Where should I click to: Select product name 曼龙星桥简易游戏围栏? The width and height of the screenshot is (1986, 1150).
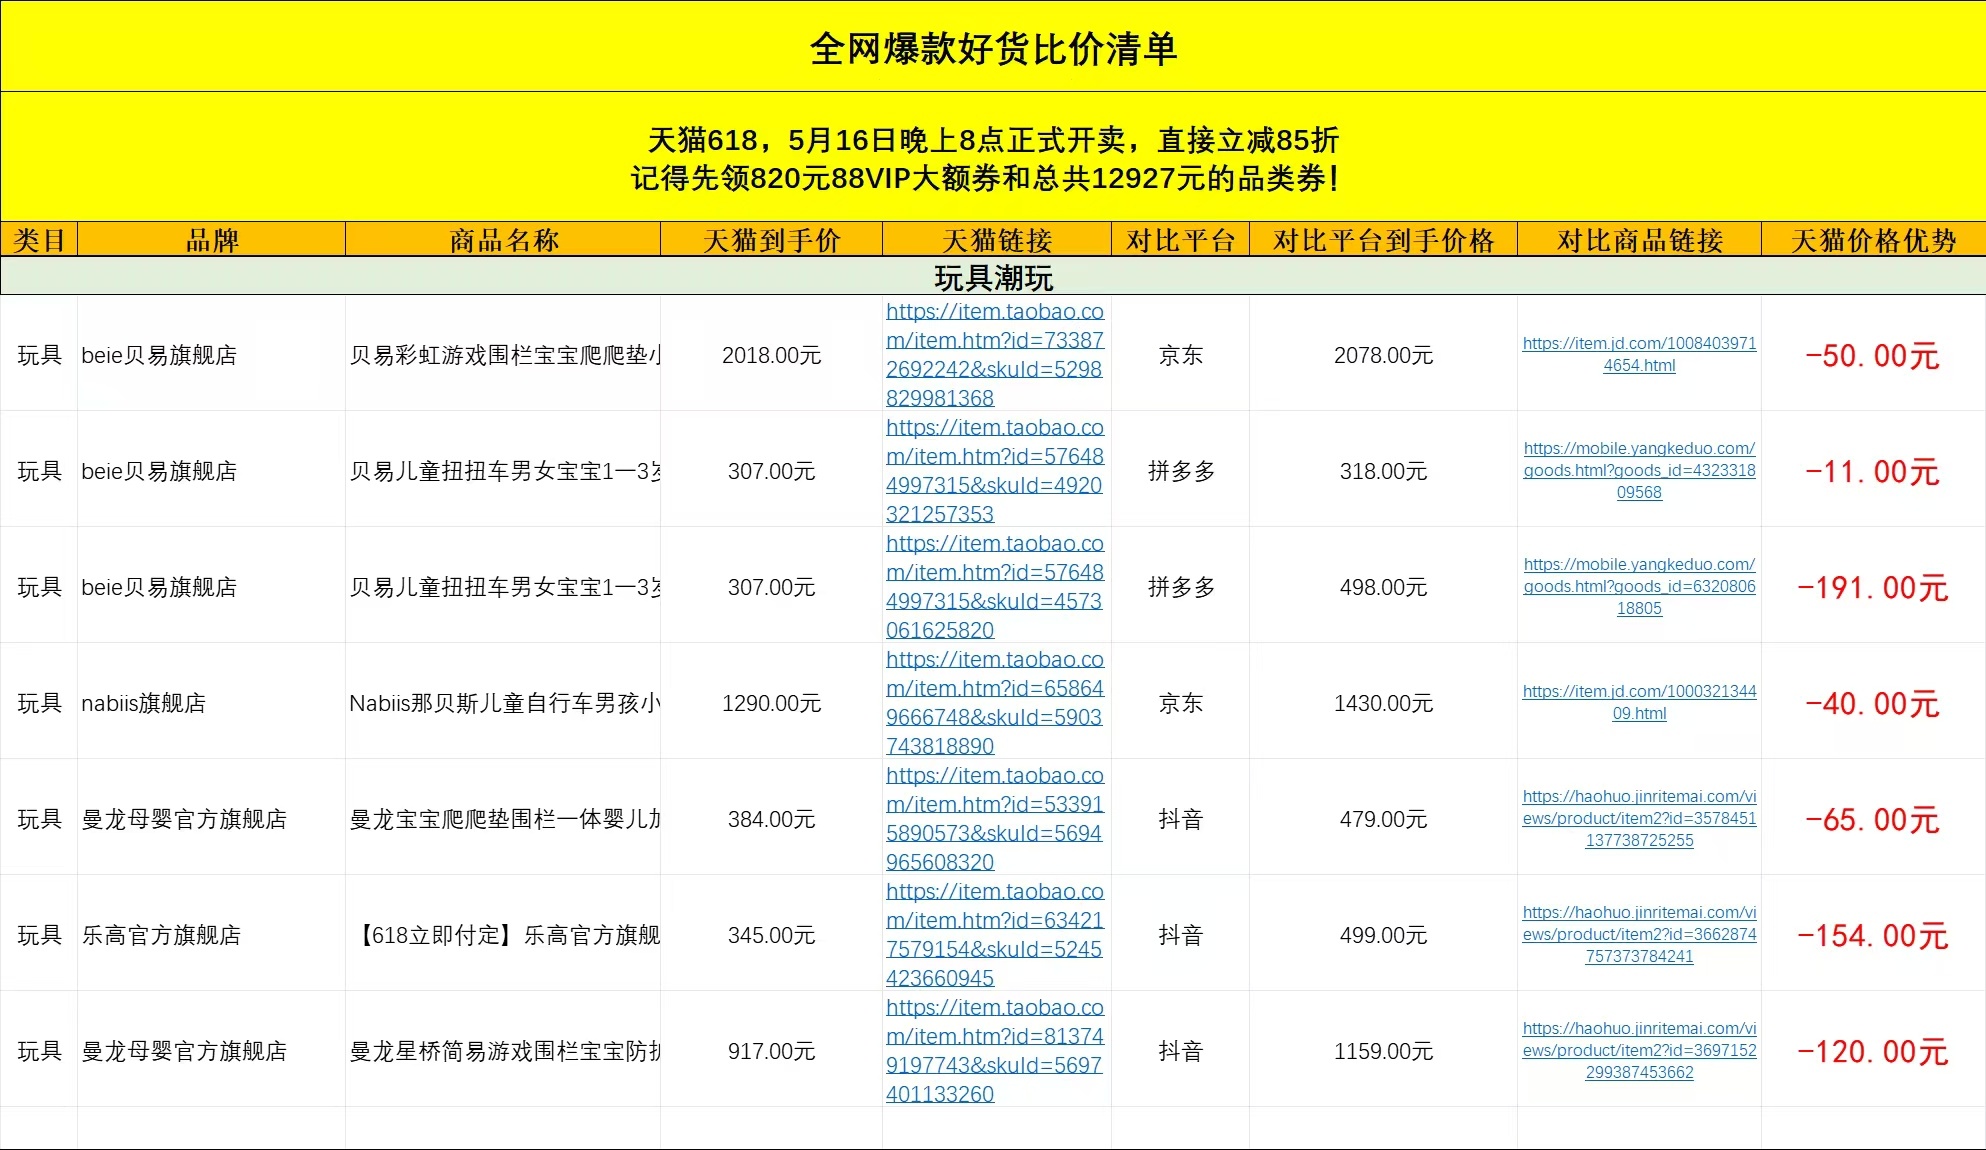(x=503, y=1051)
